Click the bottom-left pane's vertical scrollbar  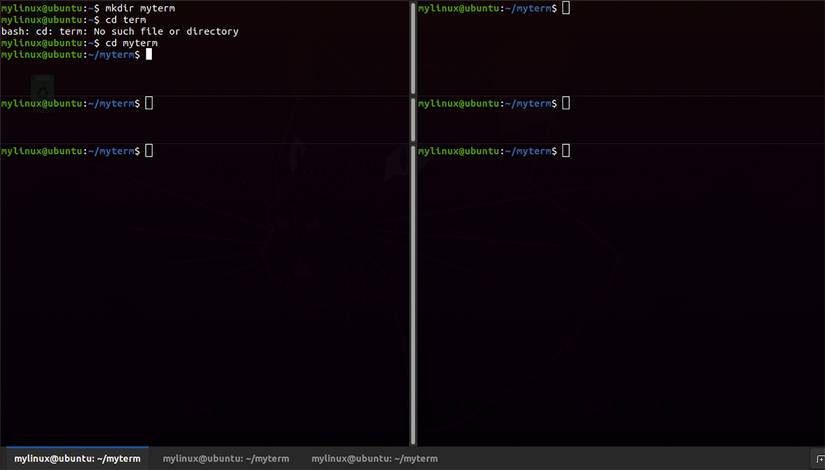tap(413, 296)
